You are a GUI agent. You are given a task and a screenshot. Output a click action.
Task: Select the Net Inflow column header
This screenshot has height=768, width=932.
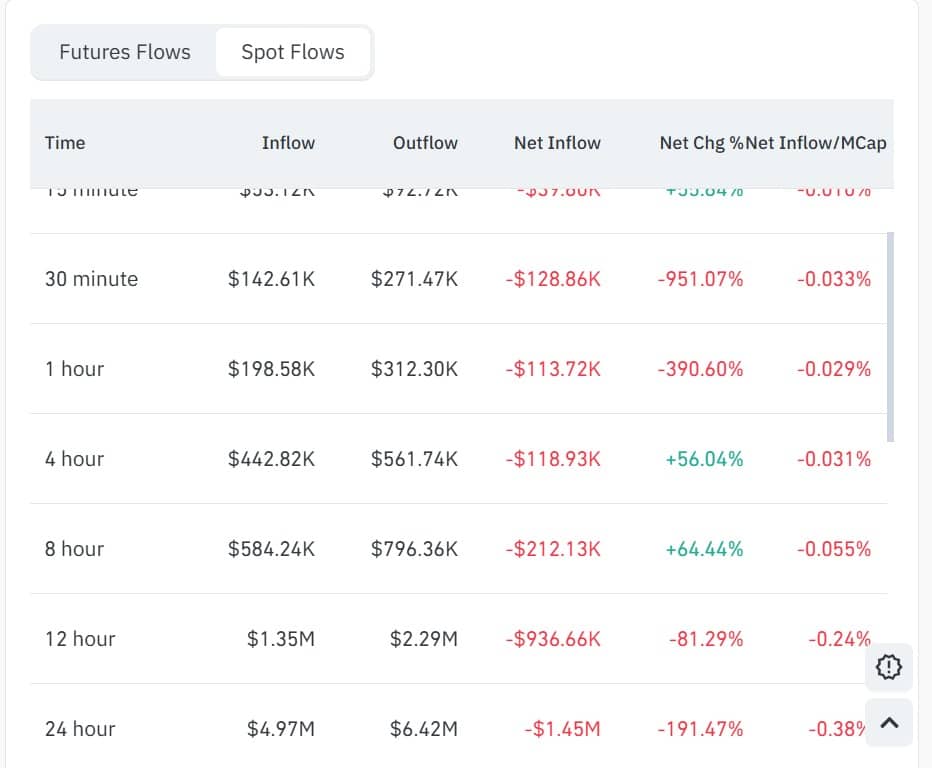tap(557, 142)
